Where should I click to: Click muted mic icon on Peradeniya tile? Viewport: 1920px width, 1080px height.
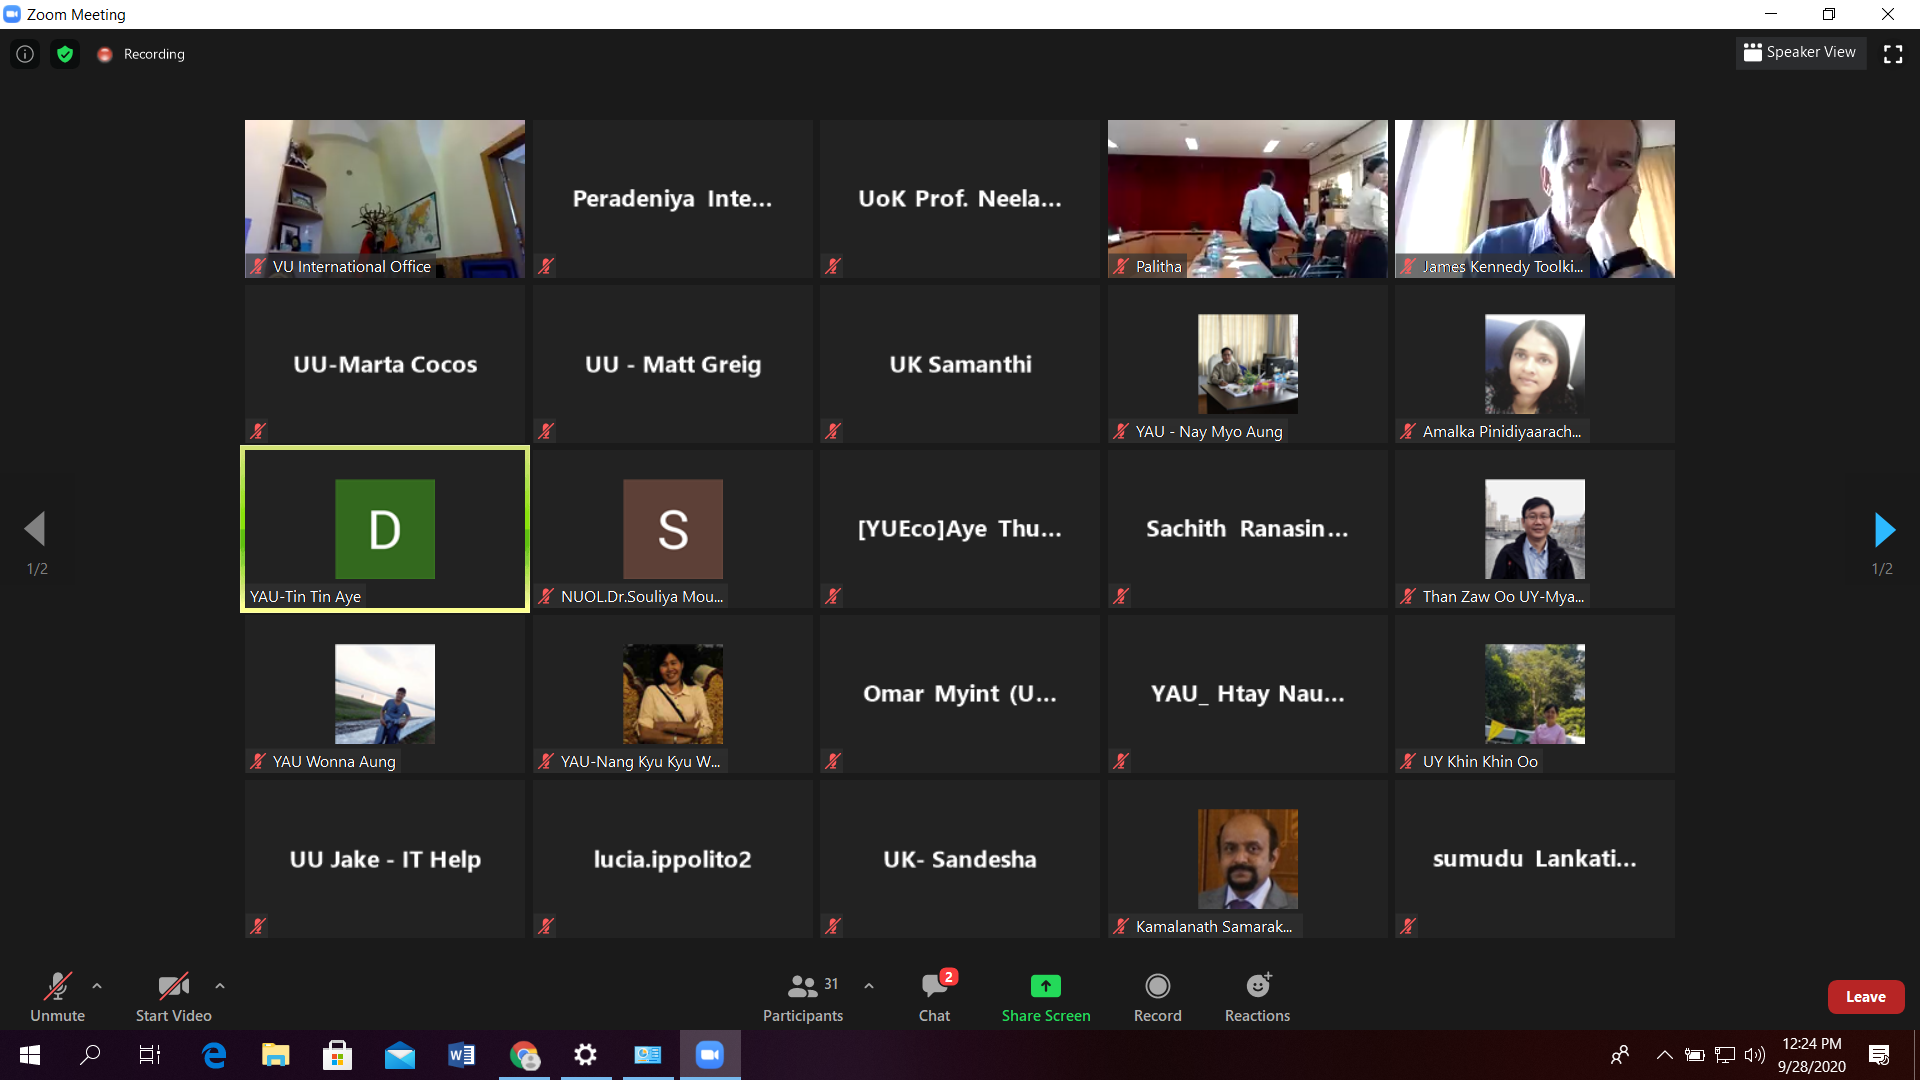coord(546,266)
